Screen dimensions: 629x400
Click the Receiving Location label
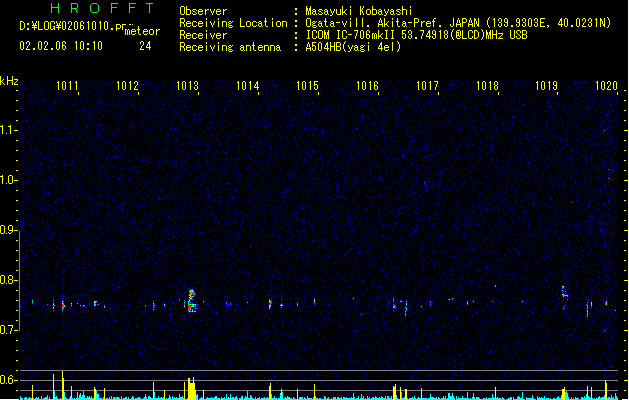tap(233, 23)
